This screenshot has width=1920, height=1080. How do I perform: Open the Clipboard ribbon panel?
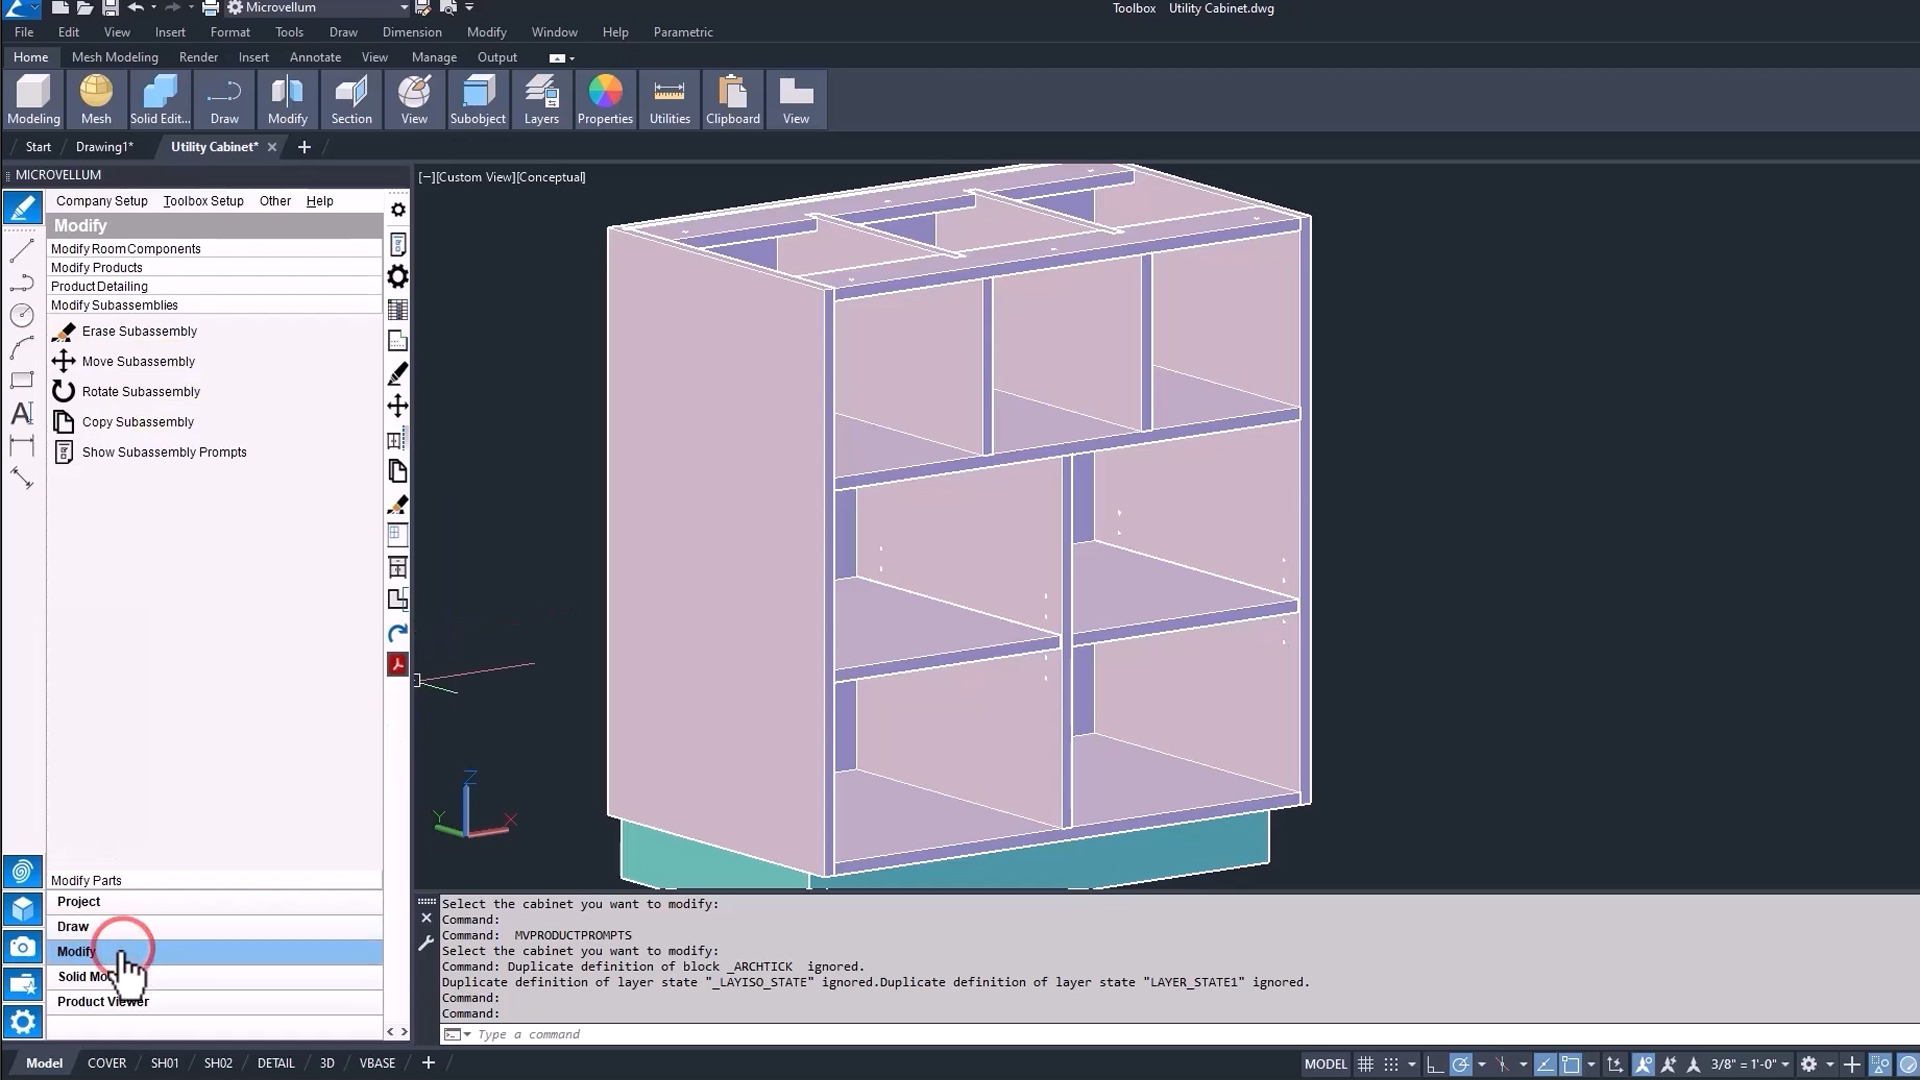pos(733,100)
